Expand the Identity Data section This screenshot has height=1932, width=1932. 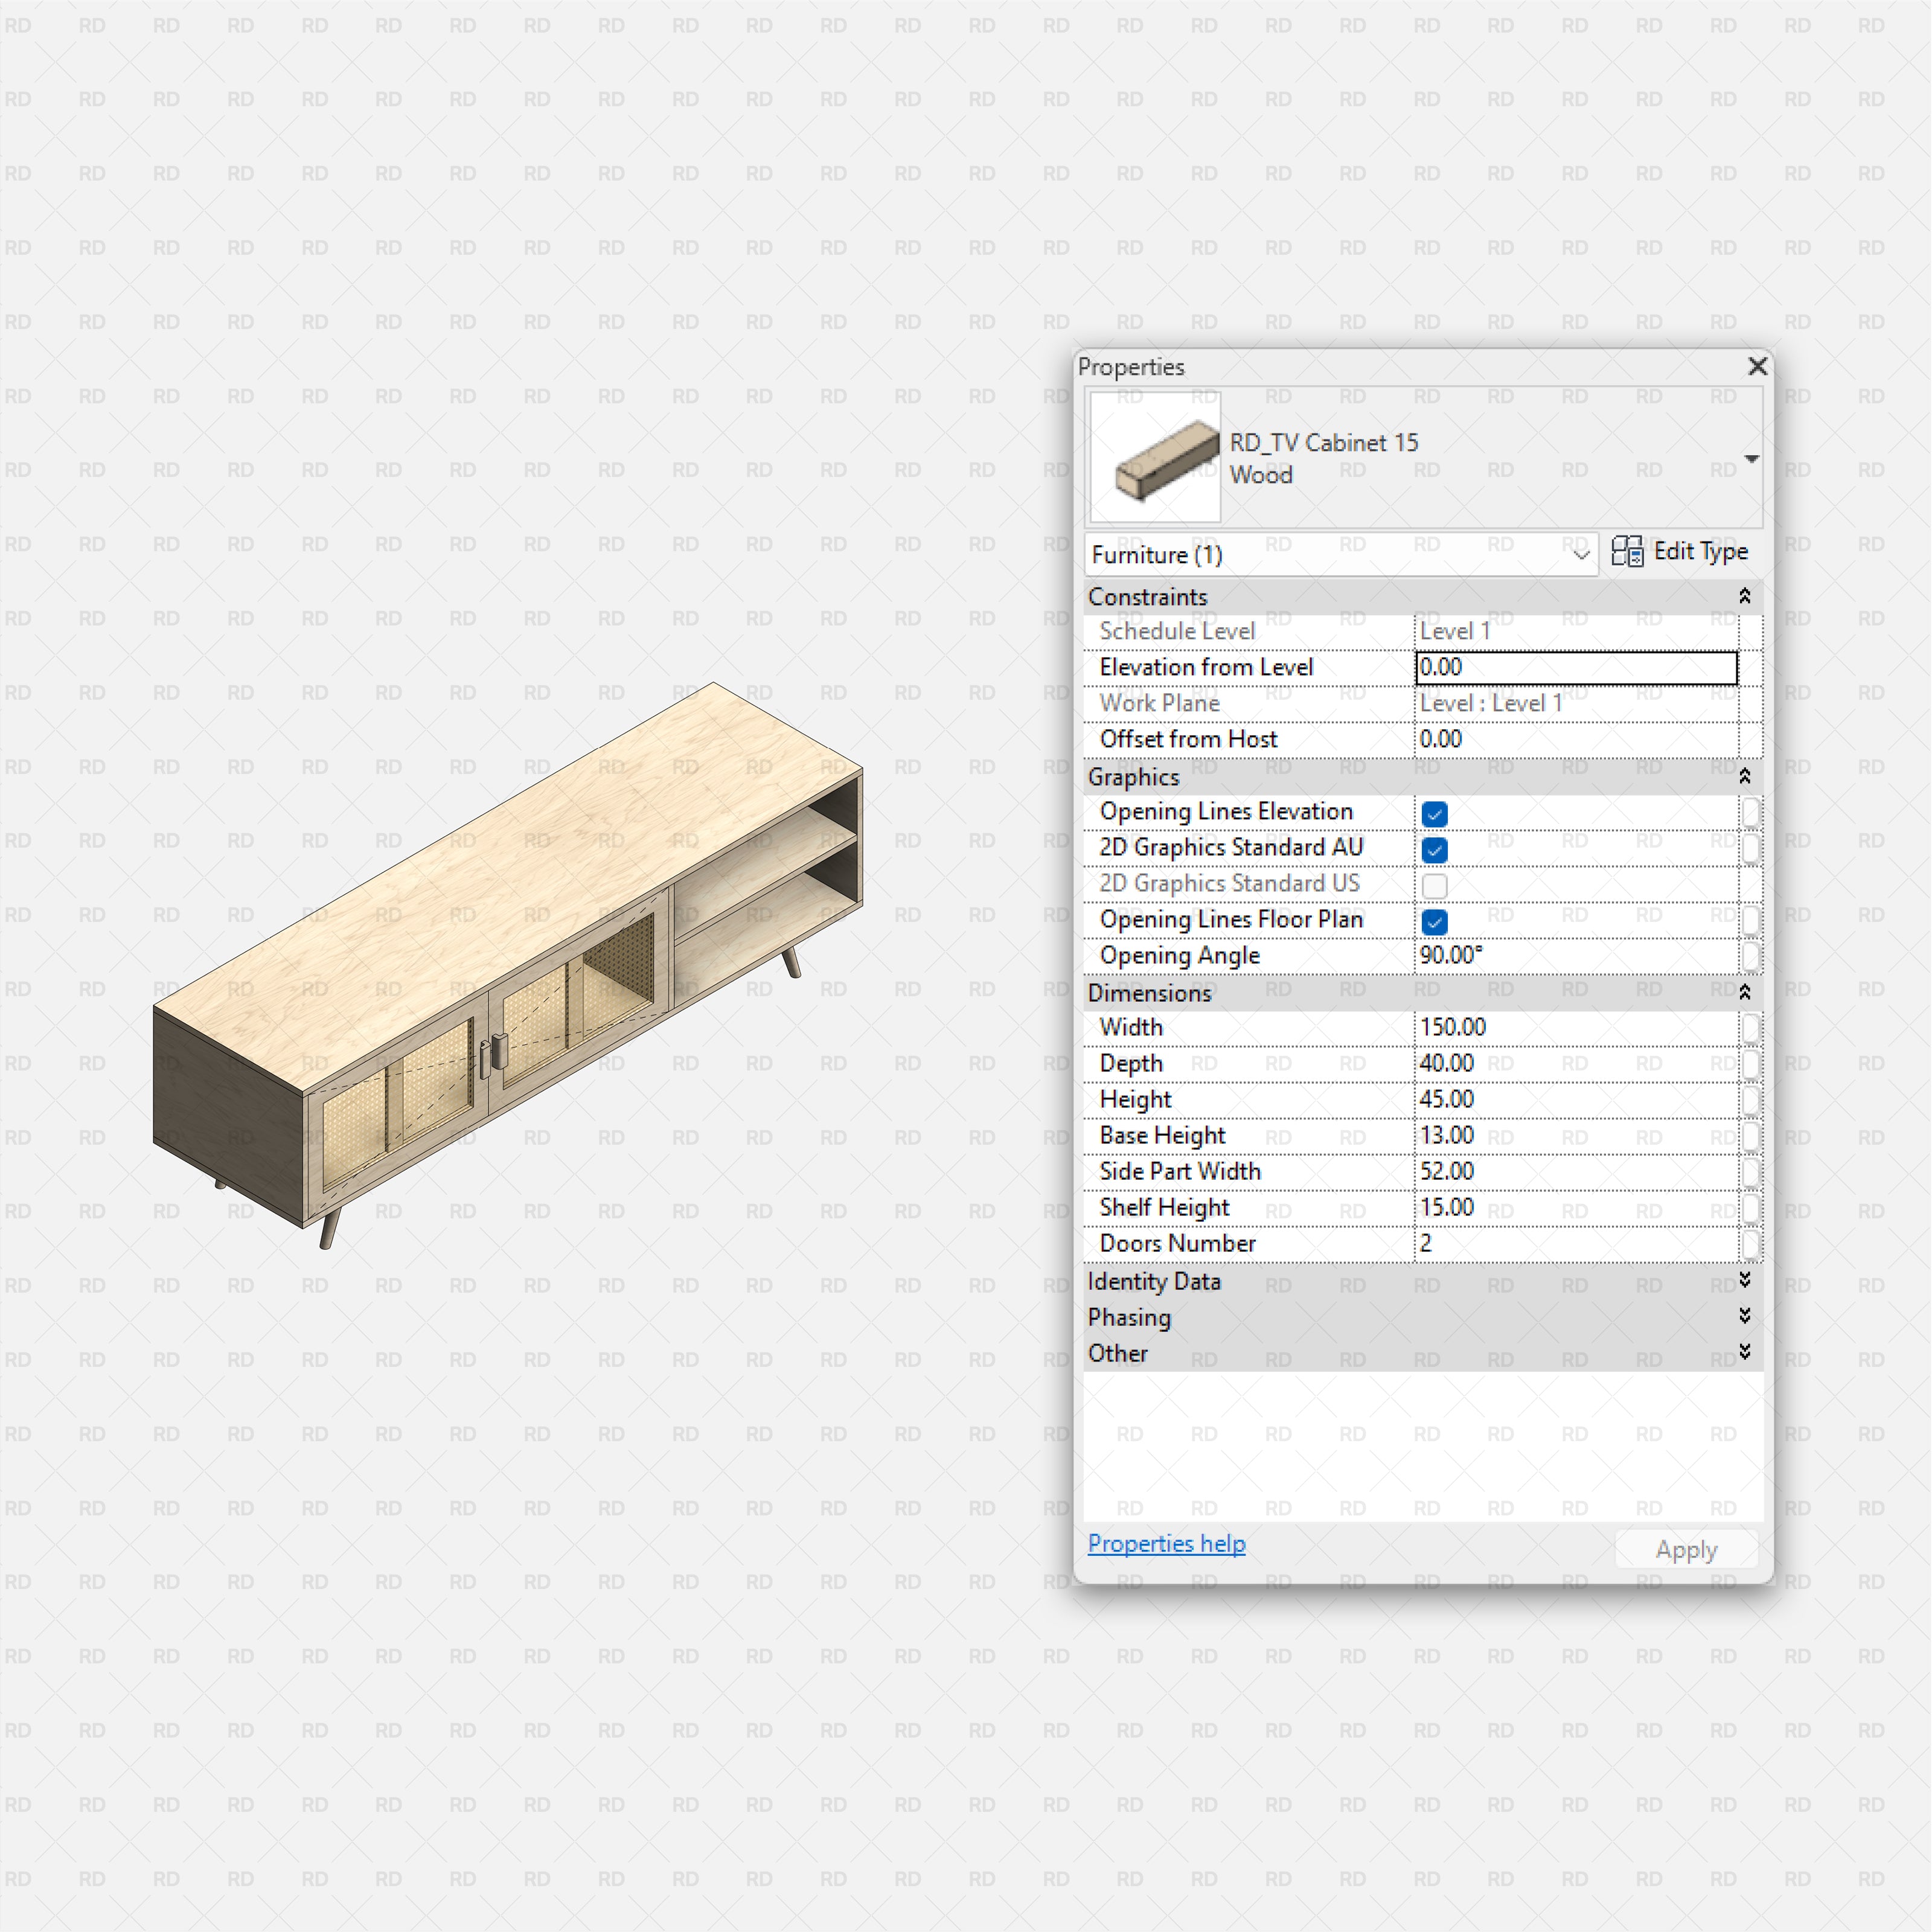click(x=1744, y=1280)
